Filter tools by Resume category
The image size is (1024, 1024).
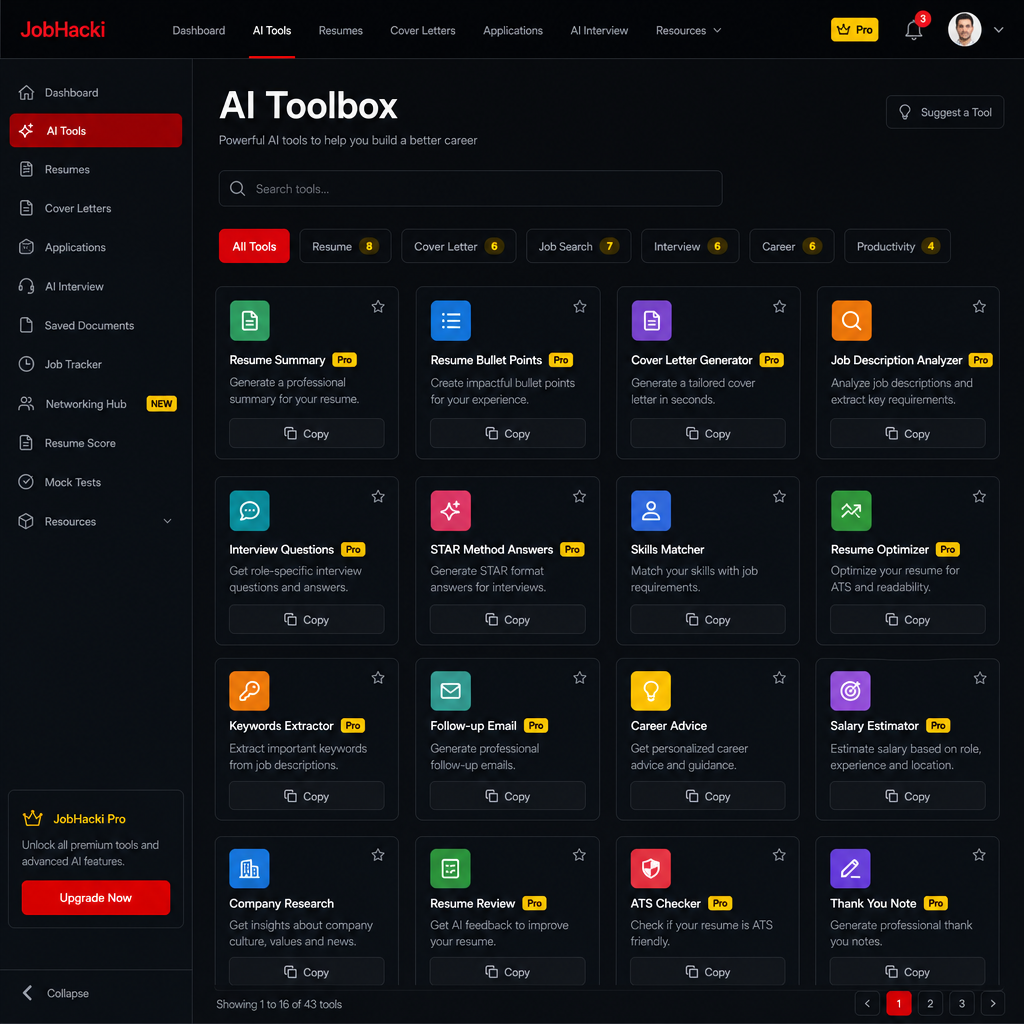click(x=345, y=246)
